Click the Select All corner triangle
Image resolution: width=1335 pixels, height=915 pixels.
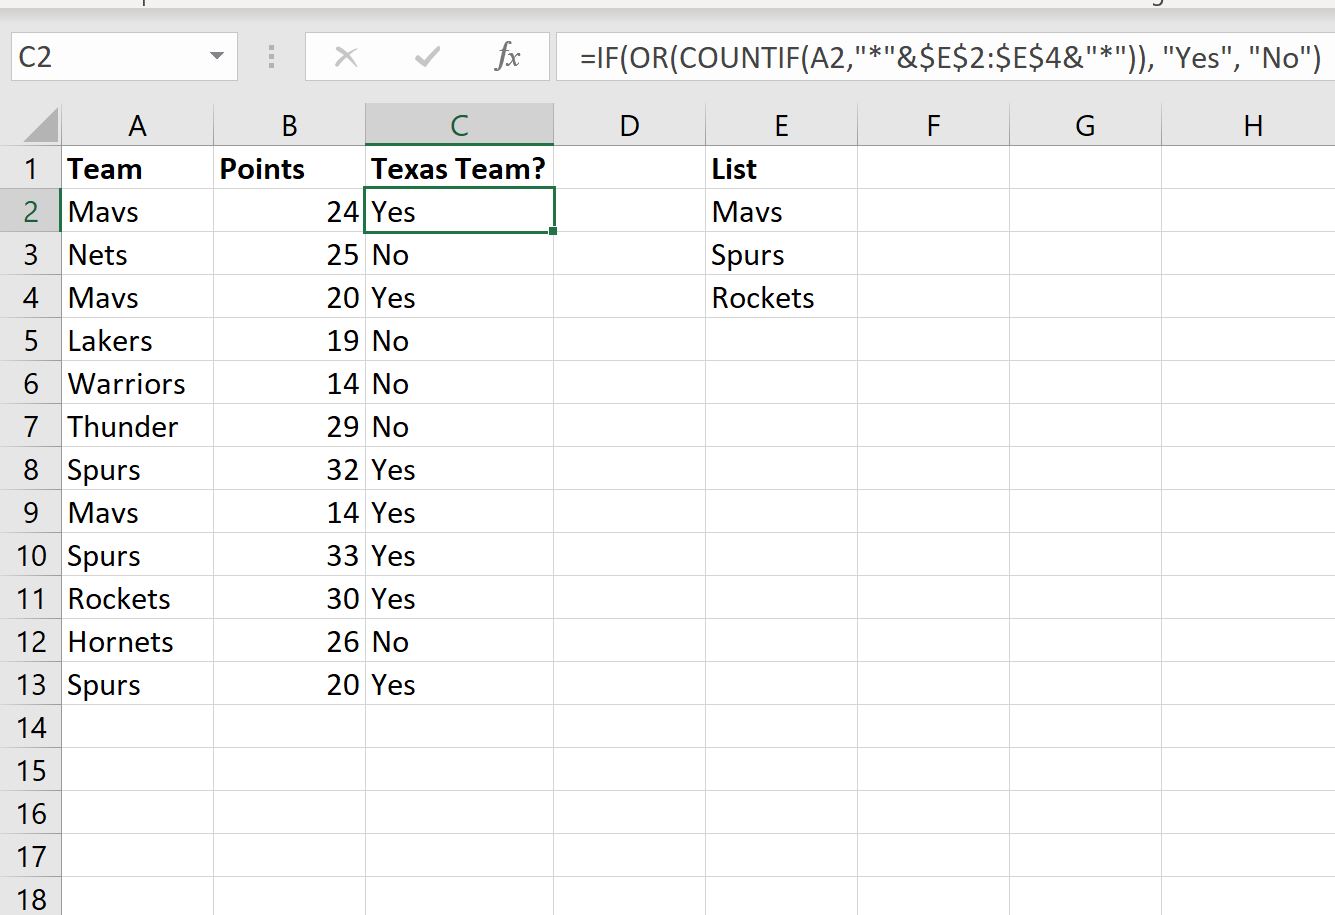[x=40, y=125]
